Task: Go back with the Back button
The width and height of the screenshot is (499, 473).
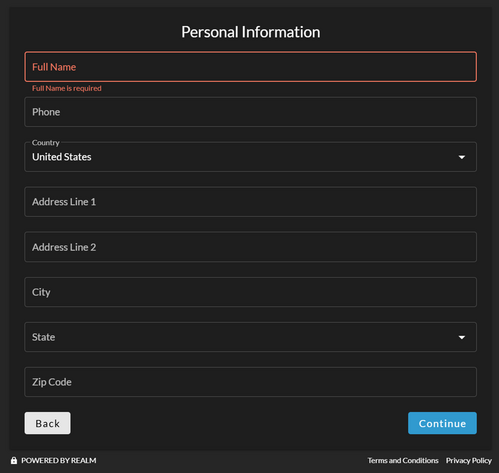Action: click(47, 423)
